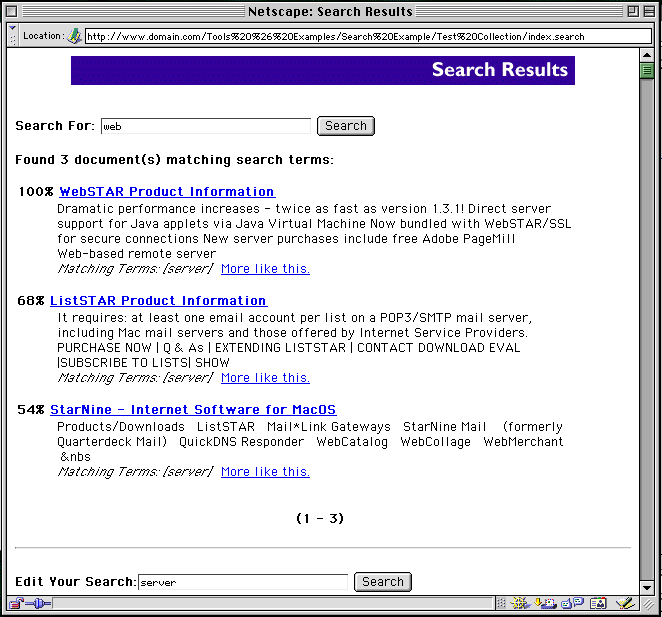
Task: Open StarNine Internet Software for MacOS link
Action: tap(193, 410)
